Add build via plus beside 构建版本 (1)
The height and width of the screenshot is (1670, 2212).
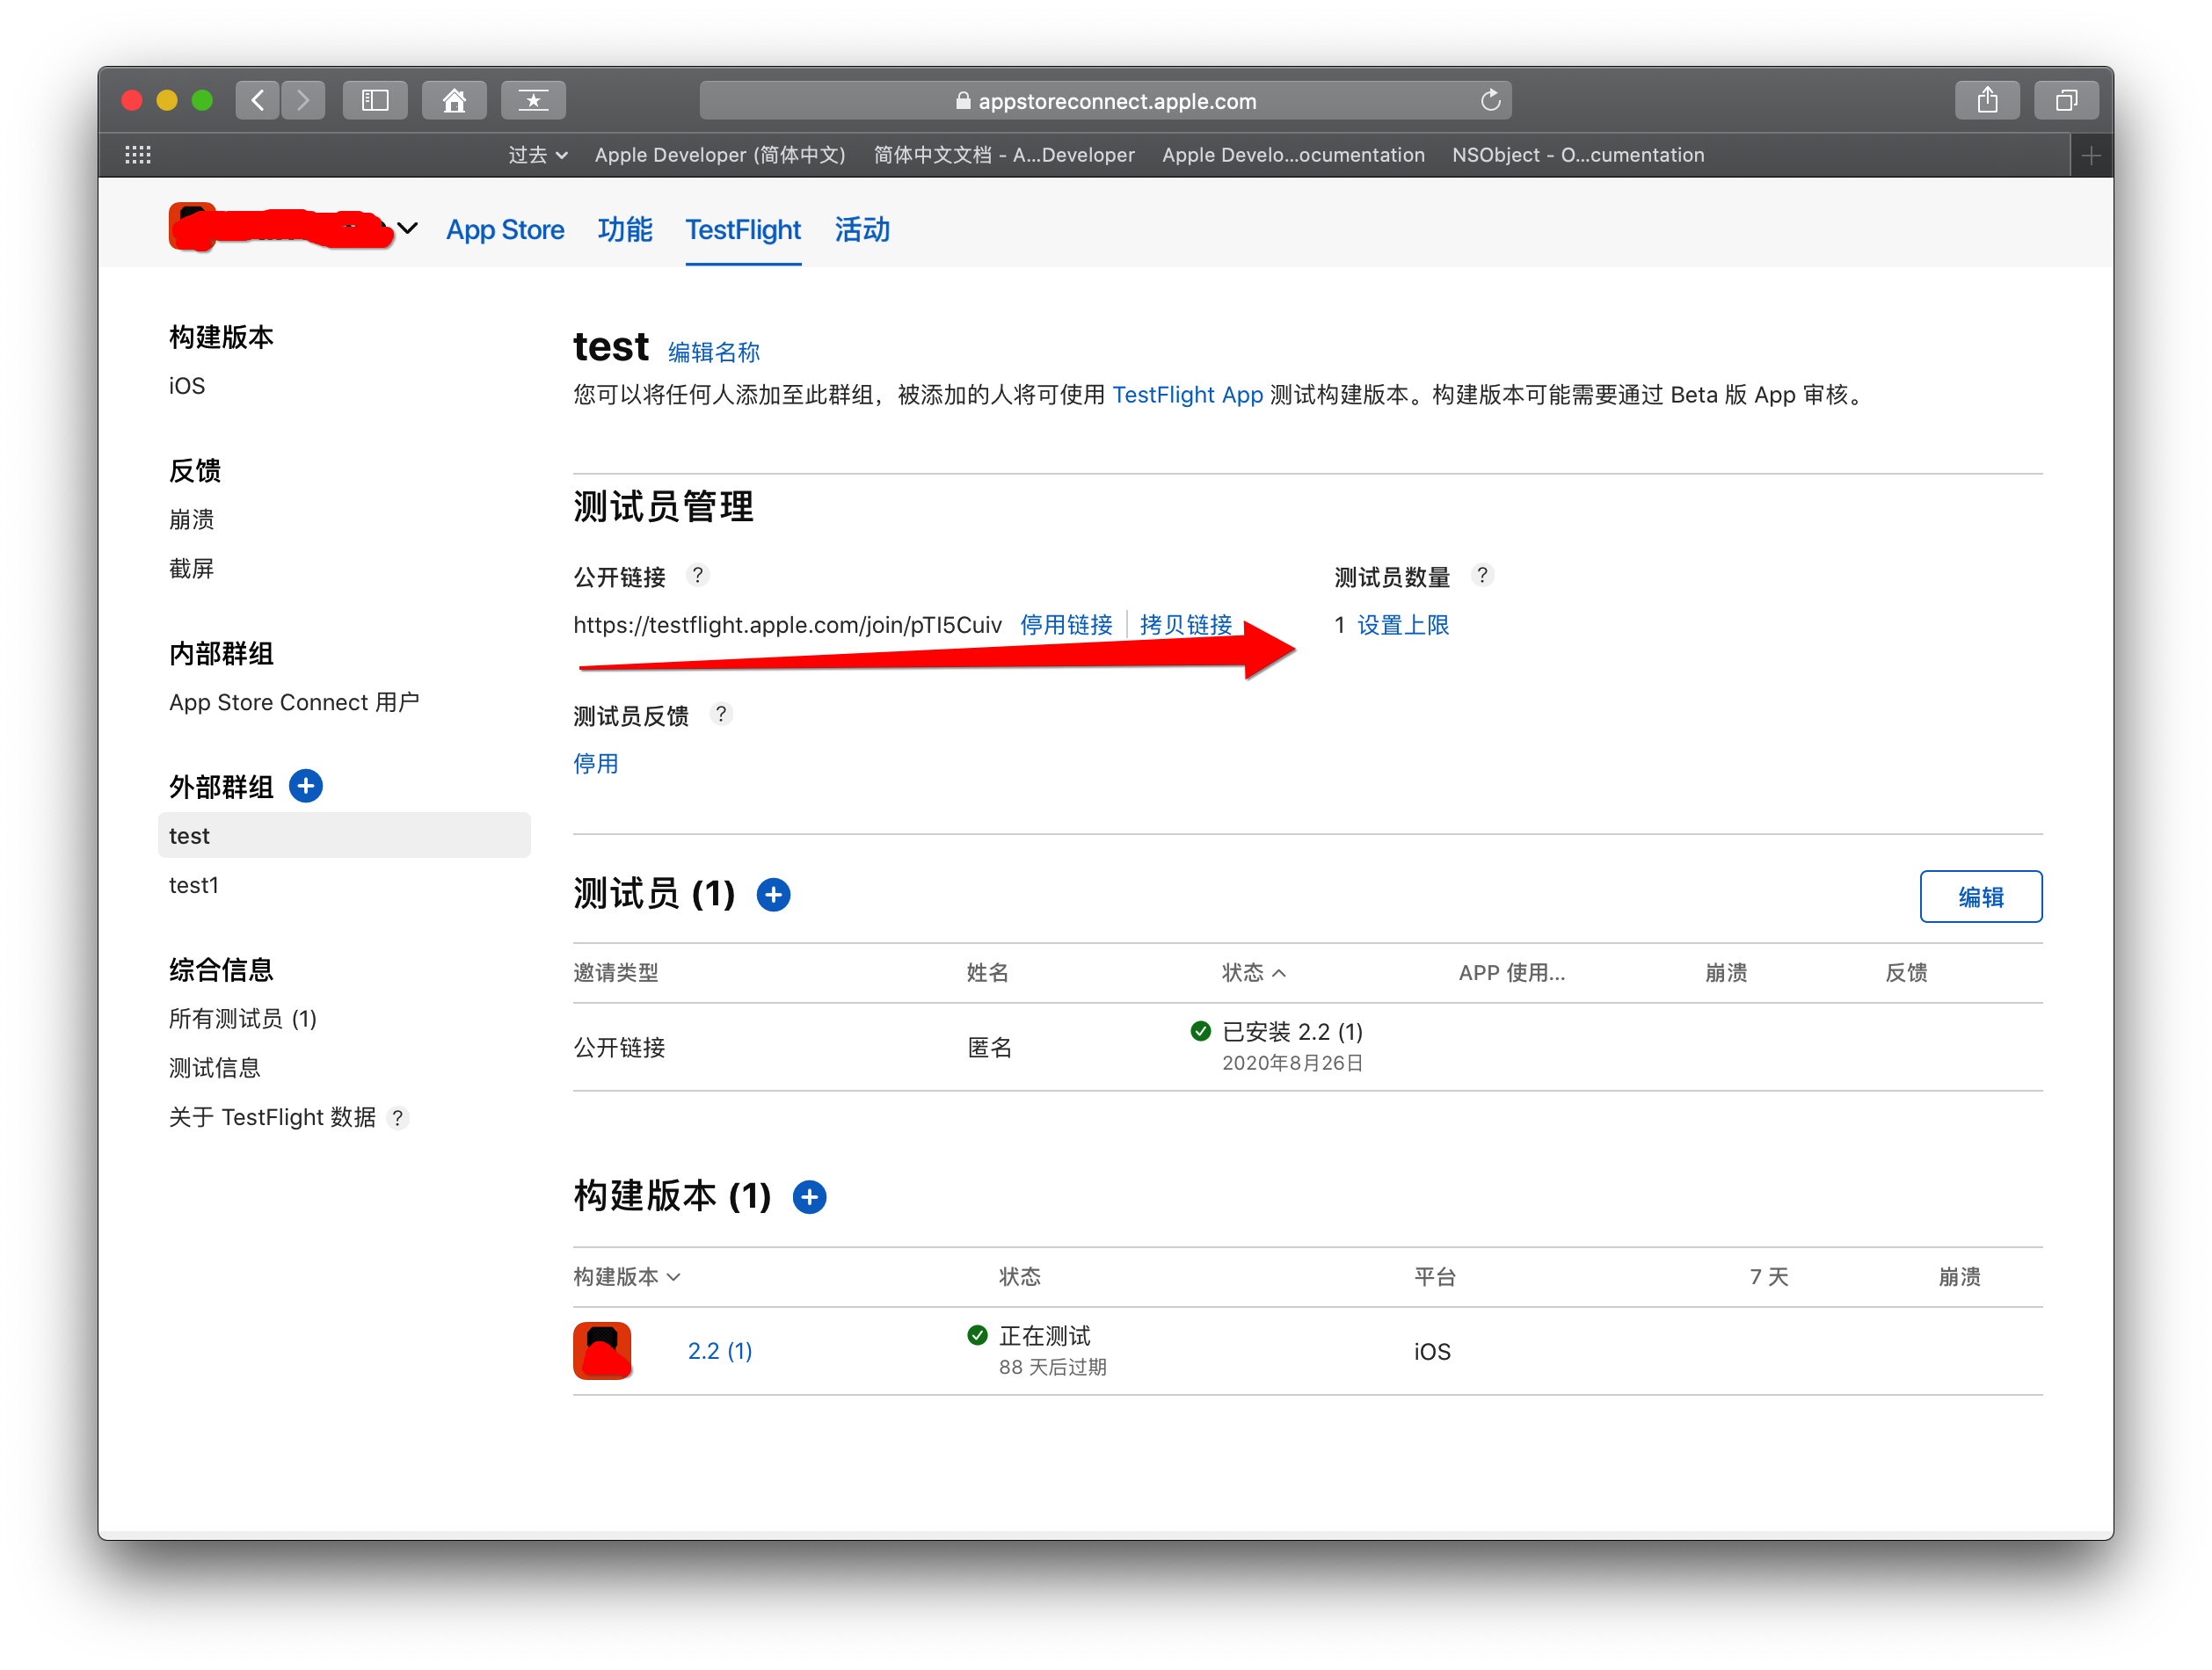click(x=809, y=1196)
